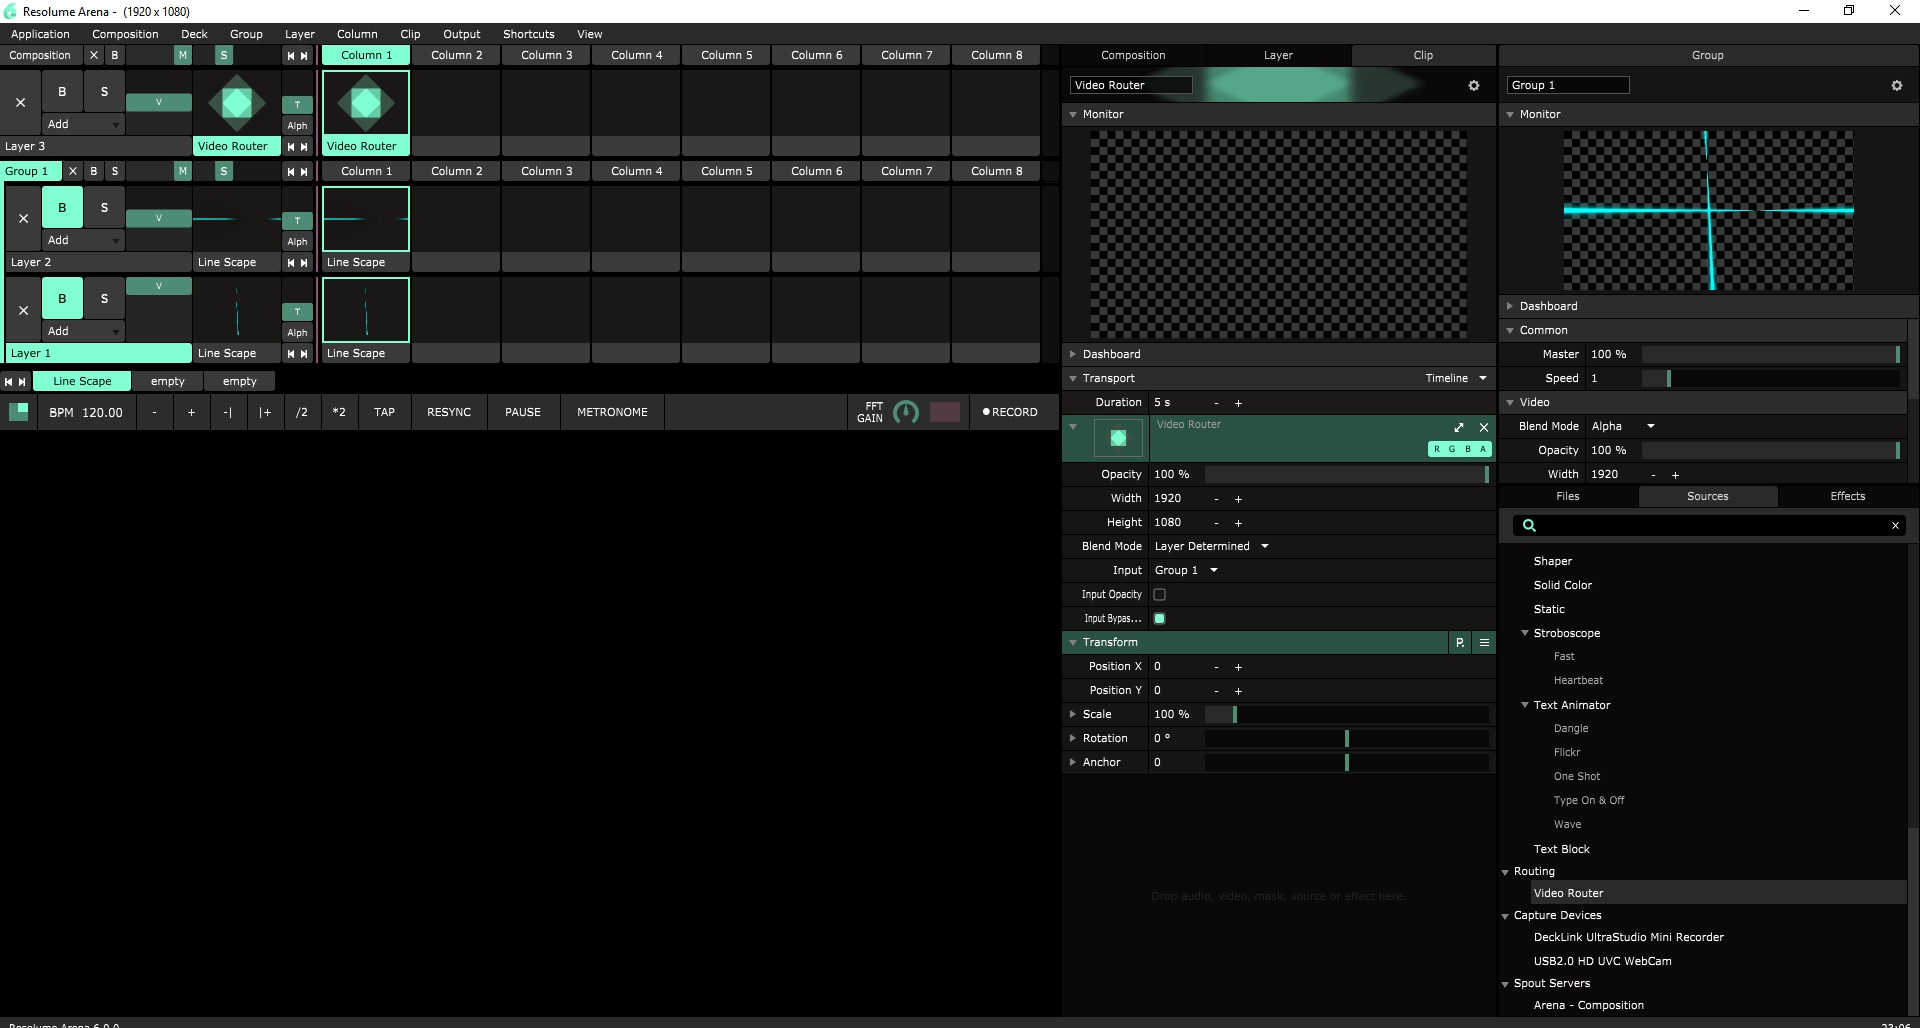The height and width of the screenshot is (1028, 1920).
Task: Remove Video Router clip with X icon
Action: (1484, 427)
